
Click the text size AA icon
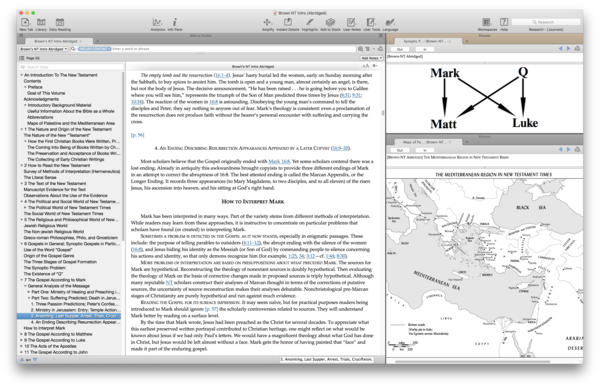click(x=365, y=66)
